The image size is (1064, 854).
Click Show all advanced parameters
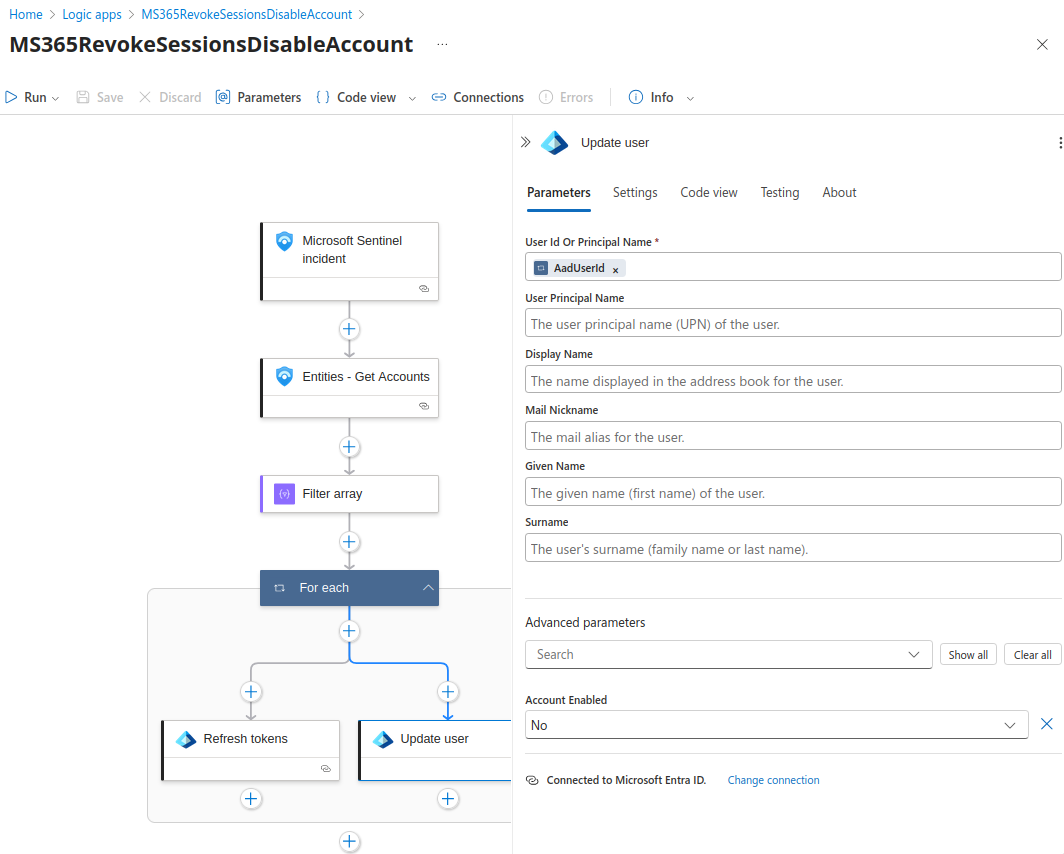[x=968, y=655]
